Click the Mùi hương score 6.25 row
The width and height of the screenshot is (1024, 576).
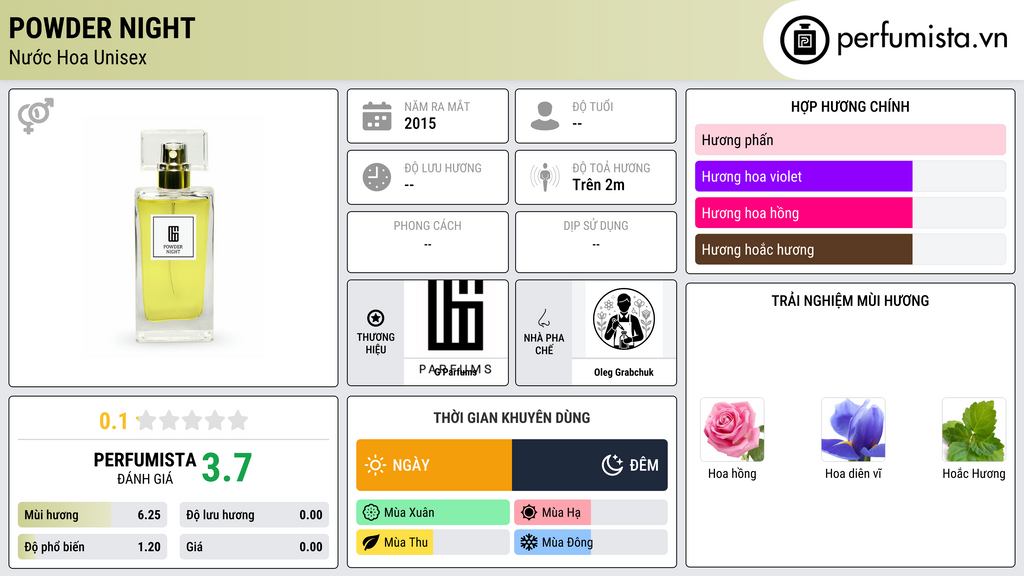[93, 515]
